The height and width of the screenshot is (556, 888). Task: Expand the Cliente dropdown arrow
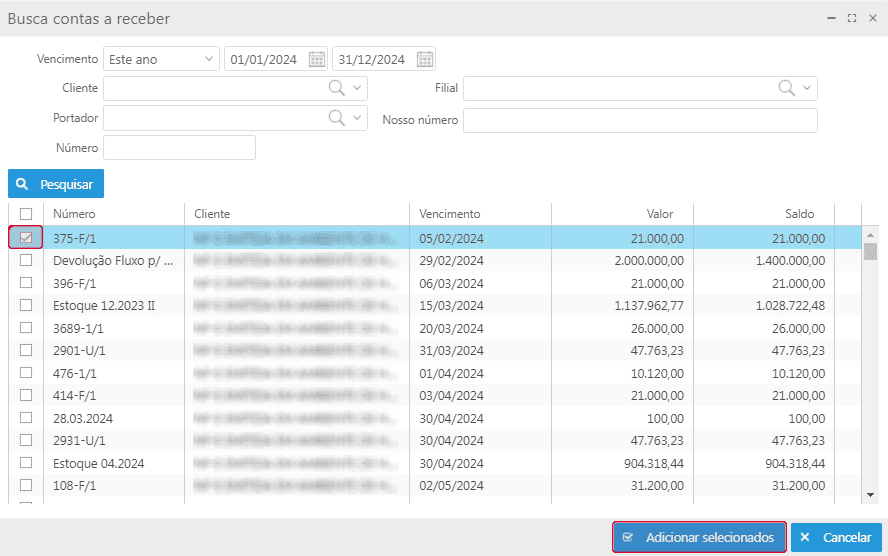(358, 88)
